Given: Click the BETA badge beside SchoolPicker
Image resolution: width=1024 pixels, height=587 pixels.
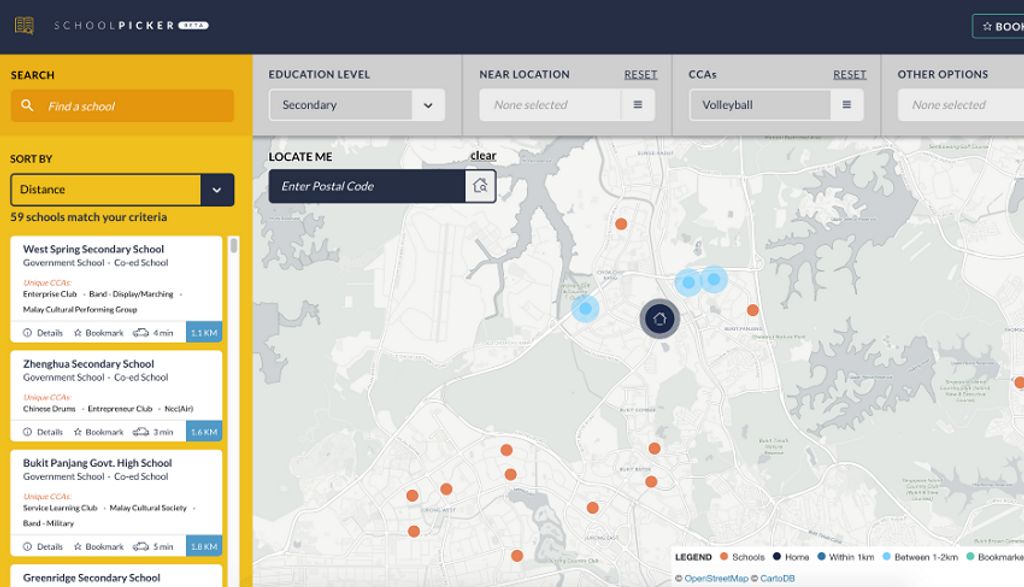Looking at the screenshot, I should pyautogui.click(x=193, y=25).
